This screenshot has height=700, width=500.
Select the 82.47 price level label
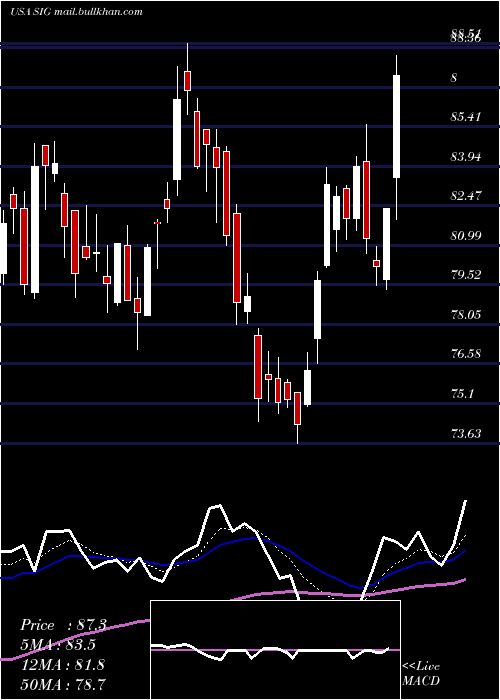pos(466,196)
